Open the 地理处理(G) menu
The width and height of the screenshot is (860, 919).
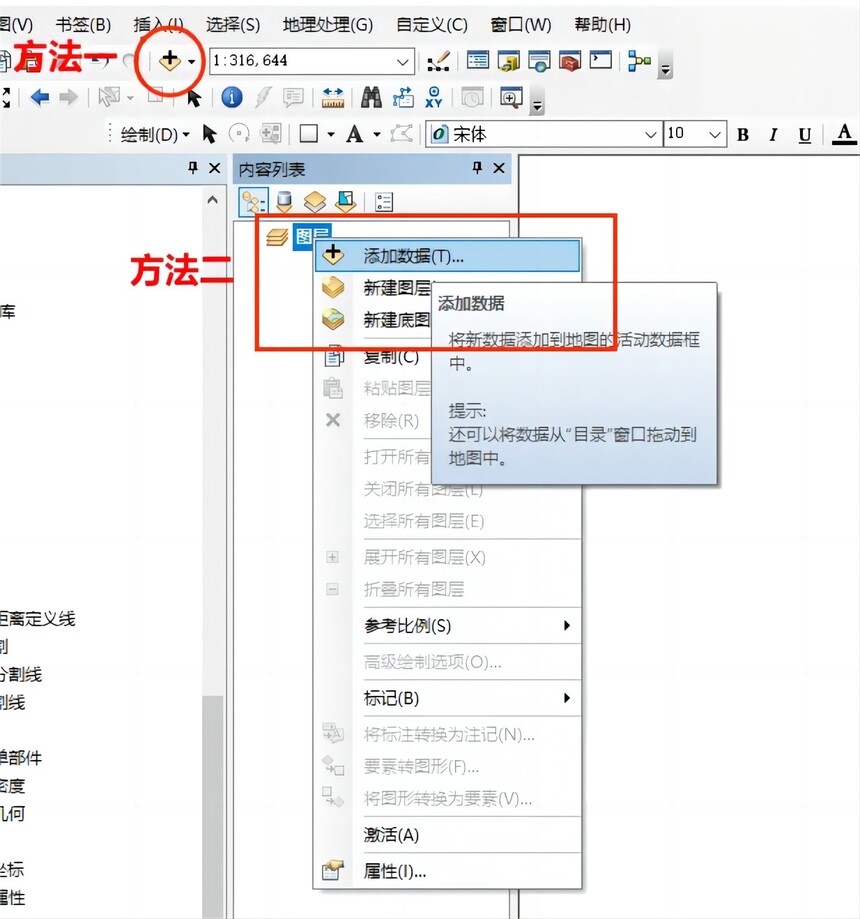328,25
